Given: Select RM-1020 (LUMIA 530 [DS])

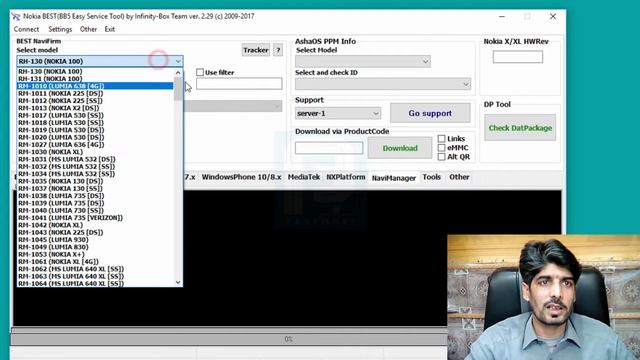Looking at the screenshot, I should tap(95, 138).
